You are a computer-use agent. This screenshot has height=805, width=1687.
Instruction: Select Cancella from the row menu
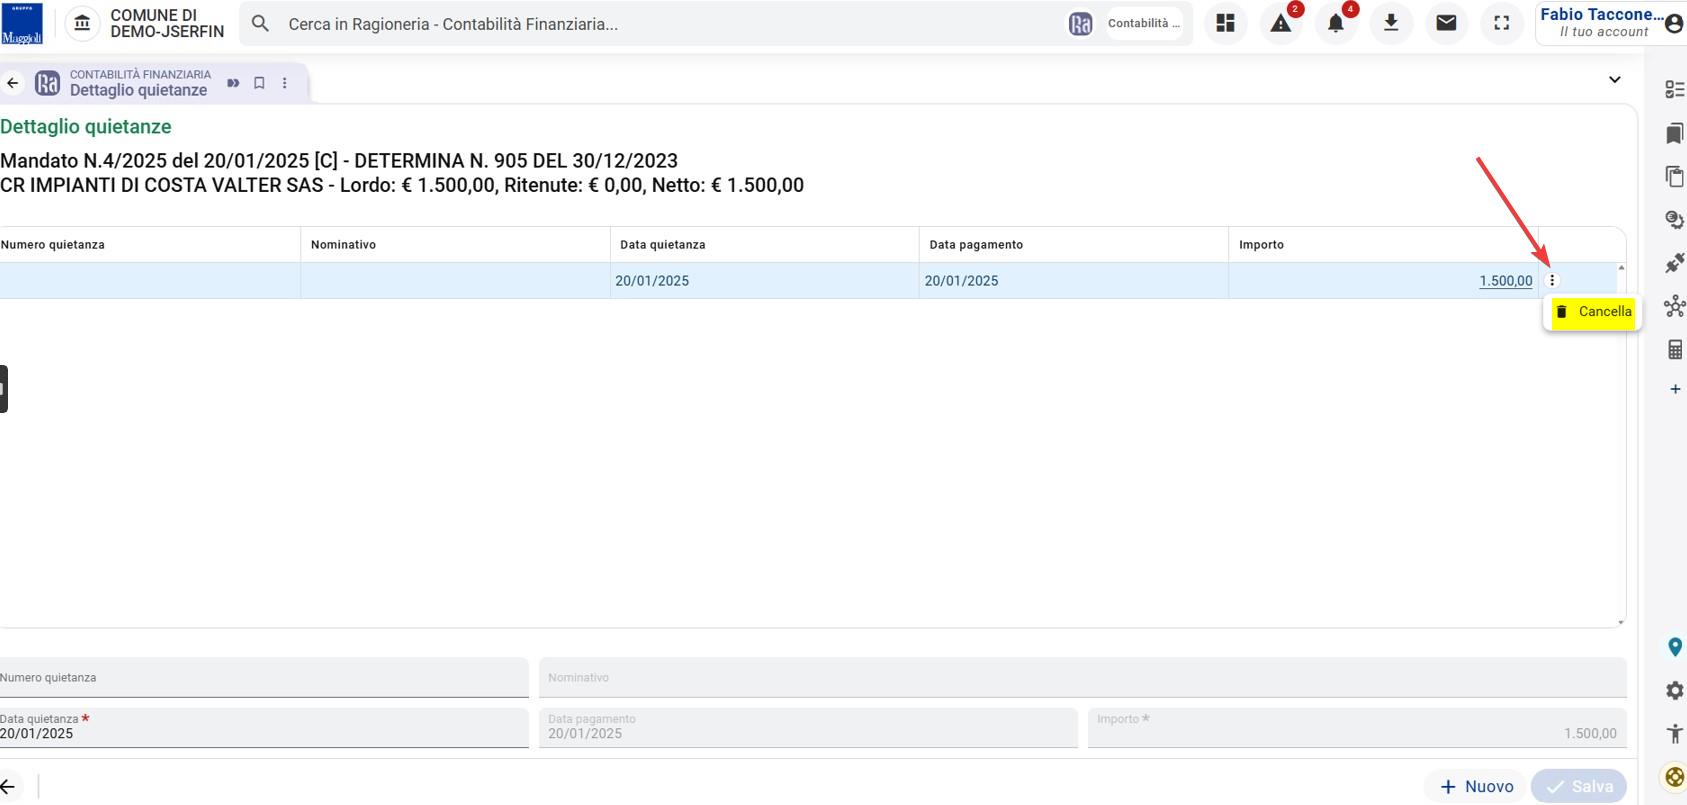pos(1594,312)
